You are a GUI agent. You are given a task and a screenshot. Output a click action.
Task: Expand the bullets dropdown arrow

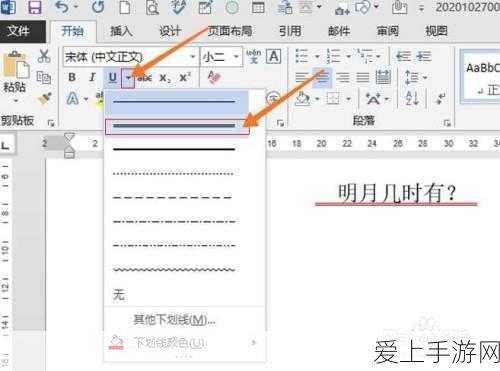(x=317, y=56)
